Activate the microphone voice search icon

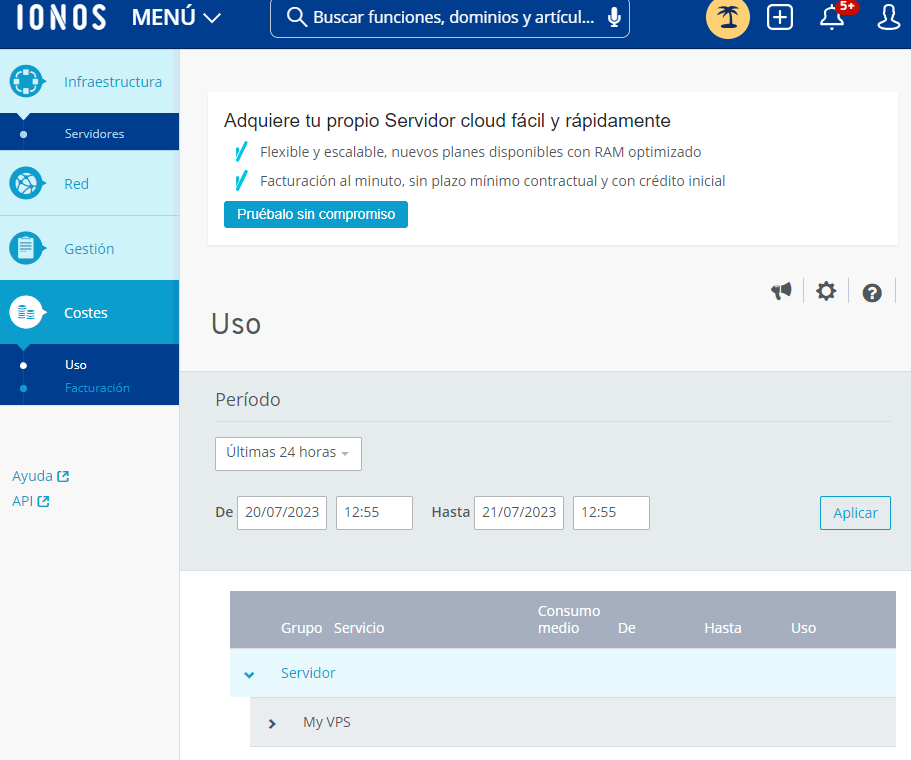pyautogui.click(x=614, y=18)
